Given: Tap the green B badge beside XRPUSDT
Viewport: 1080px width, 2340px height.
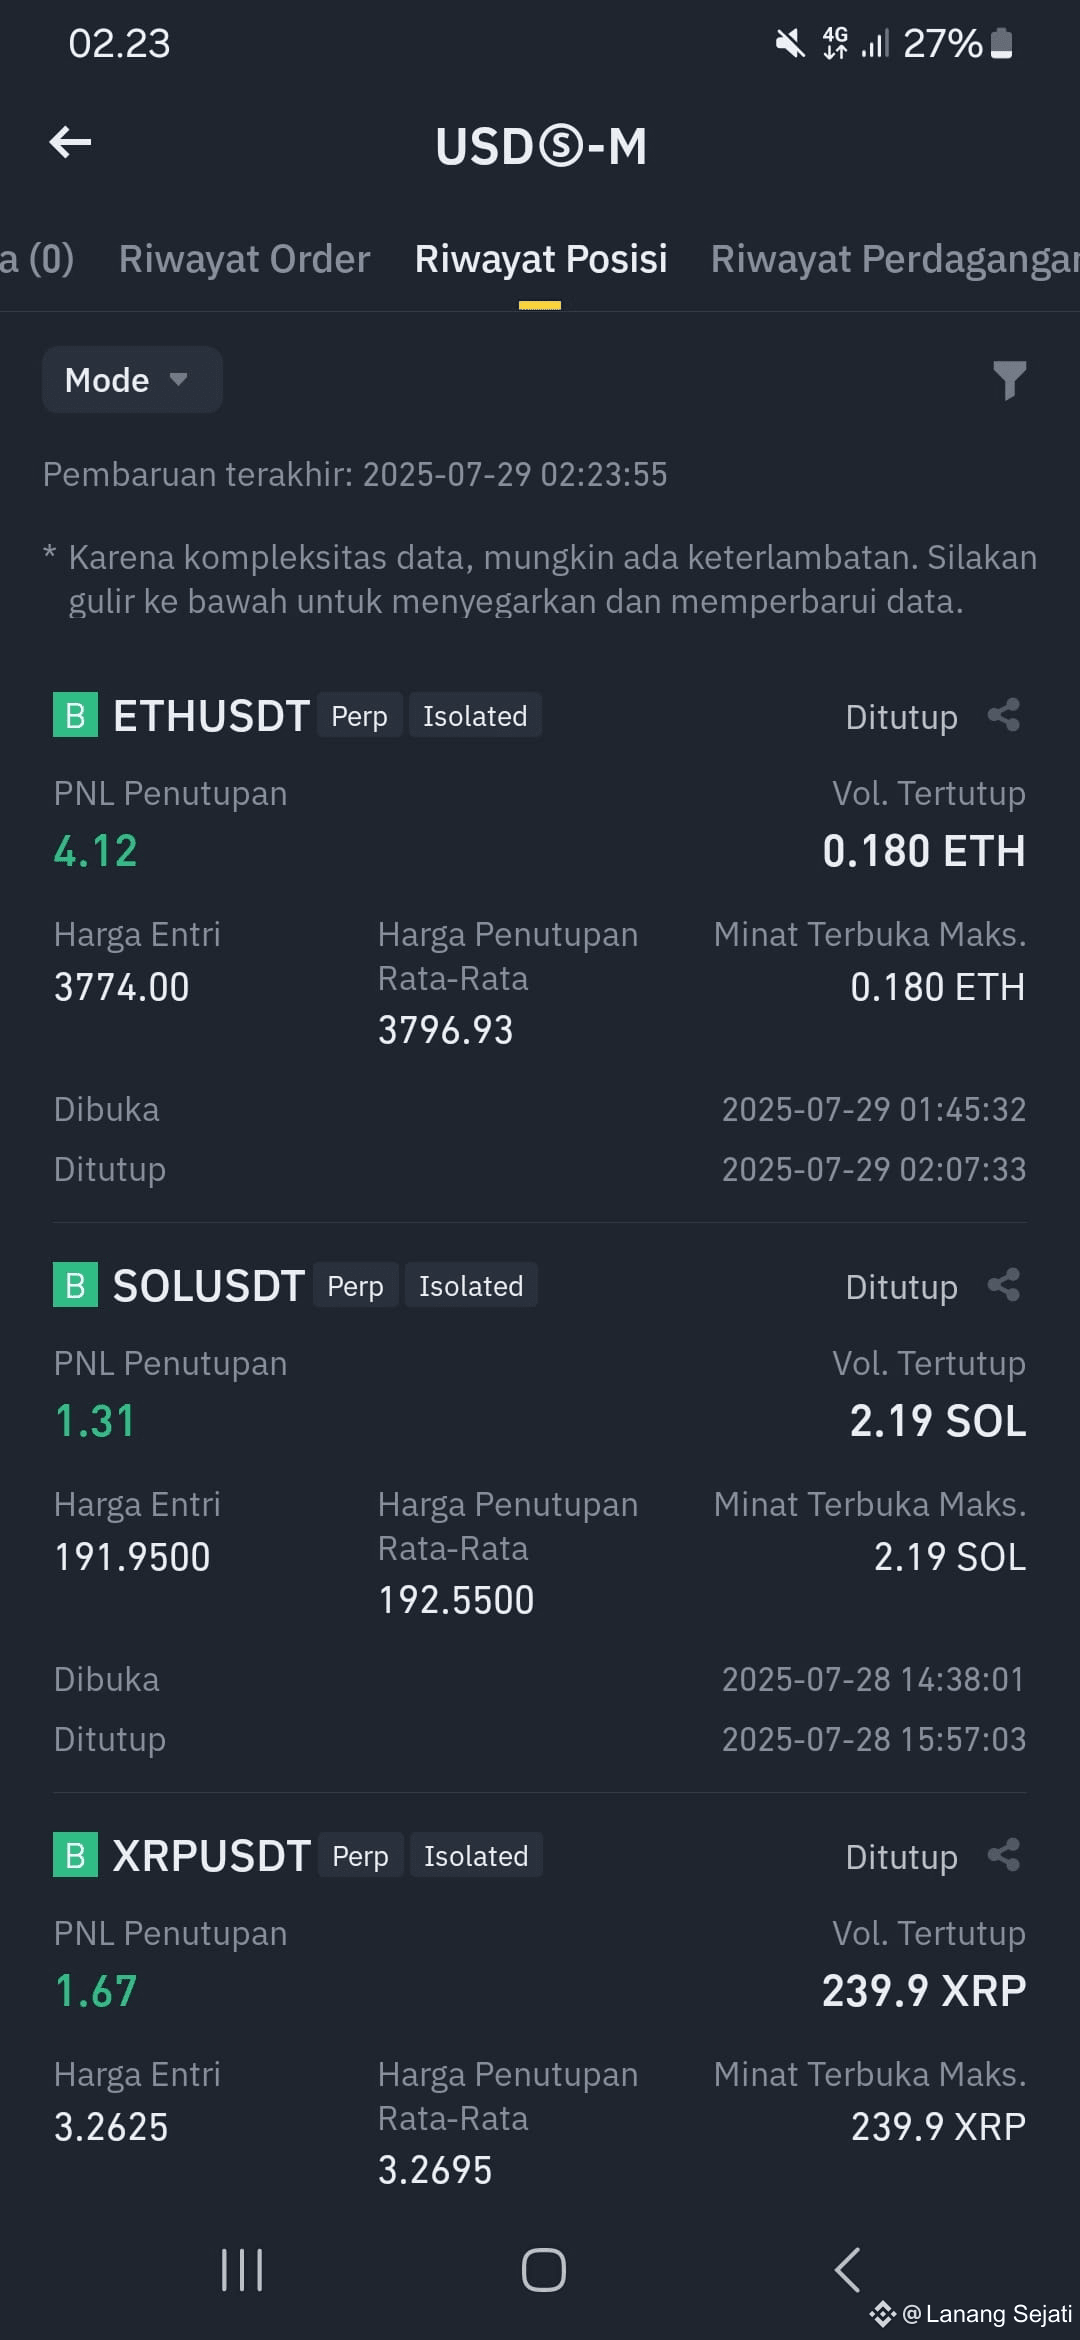Looking at the screenshot, I should click(75, 1855).
